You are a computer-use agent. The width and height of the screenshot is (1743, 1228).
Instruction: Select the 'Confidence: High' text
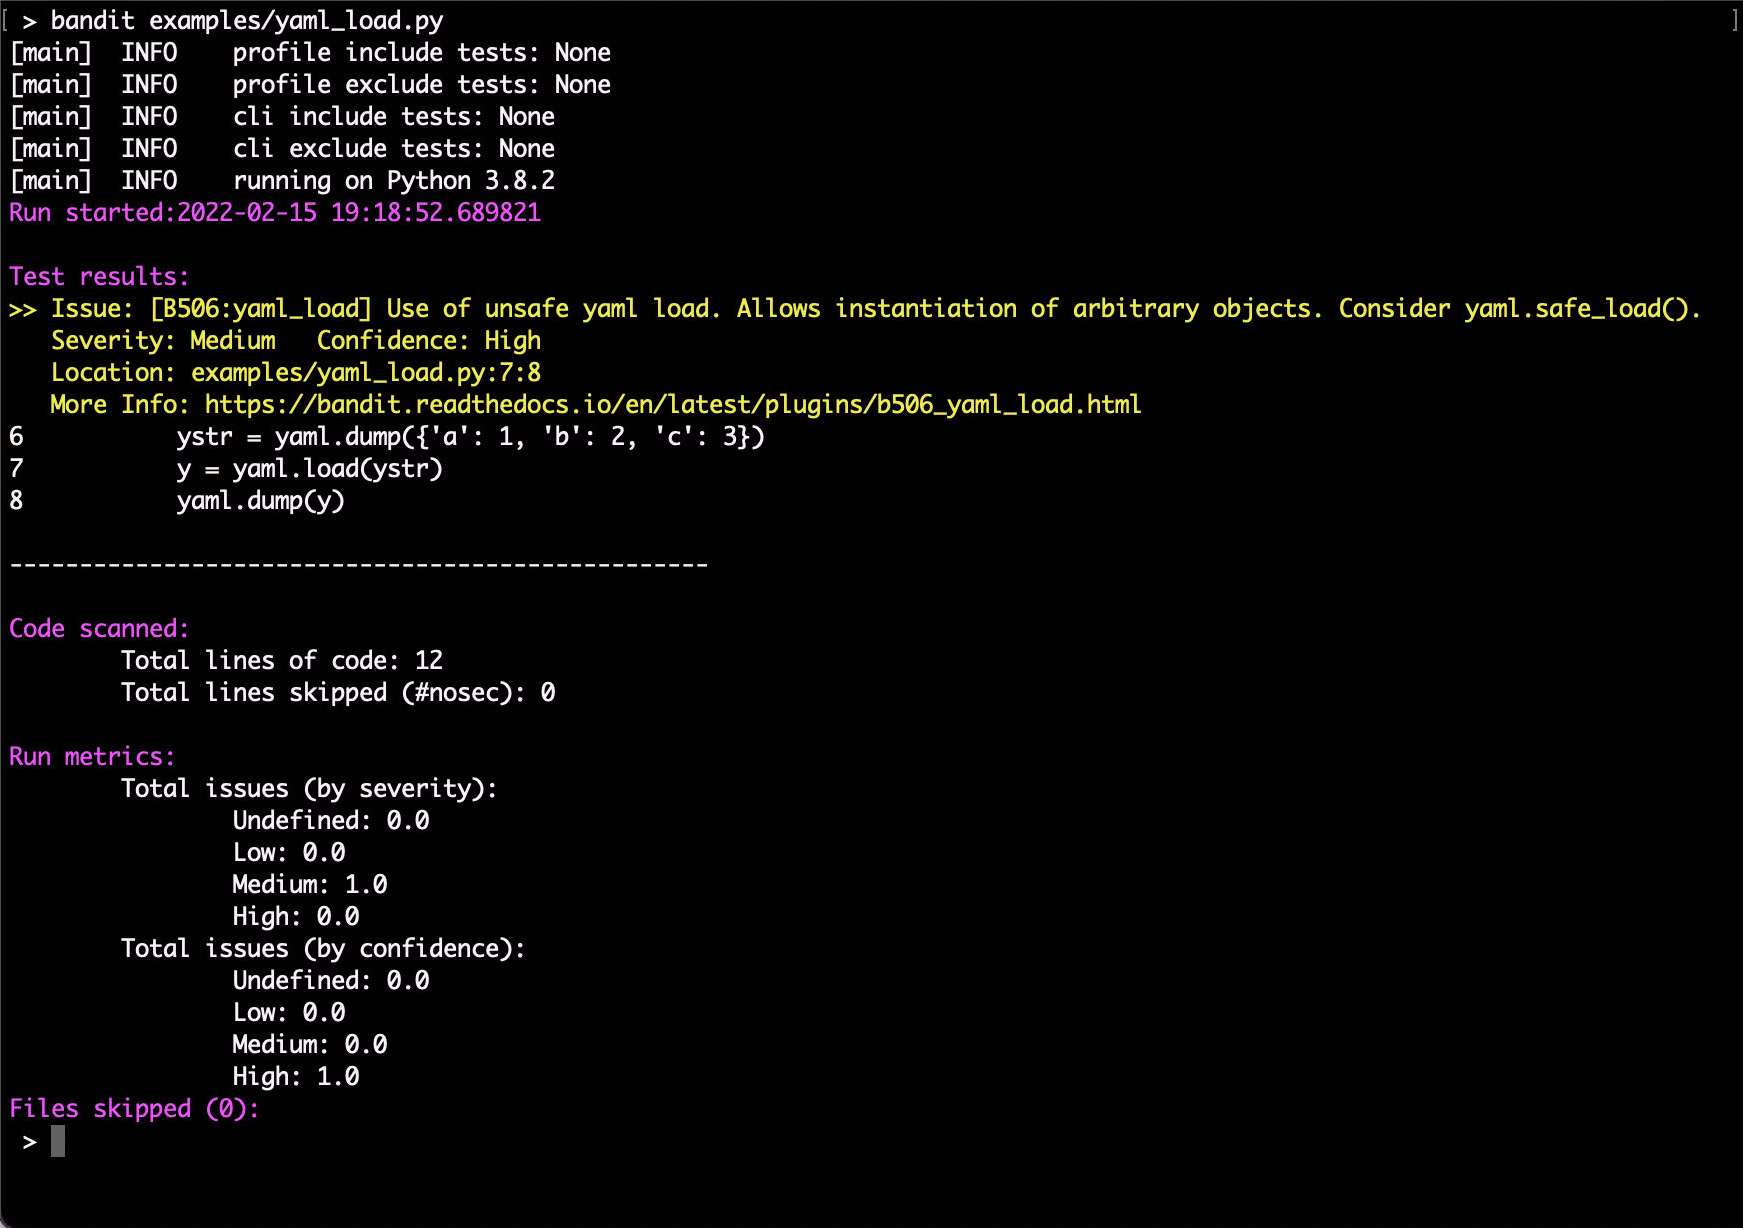429,341
